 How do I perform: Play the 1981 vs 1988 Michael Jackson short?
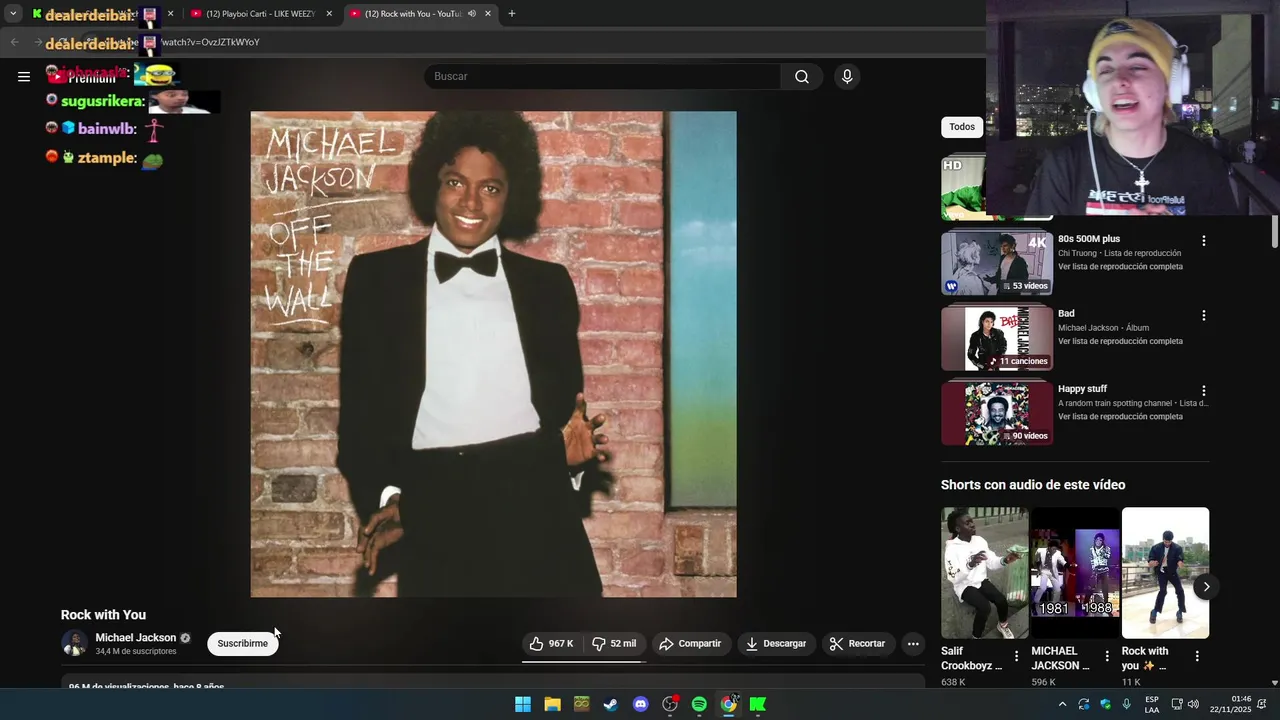click(1075, 573)
